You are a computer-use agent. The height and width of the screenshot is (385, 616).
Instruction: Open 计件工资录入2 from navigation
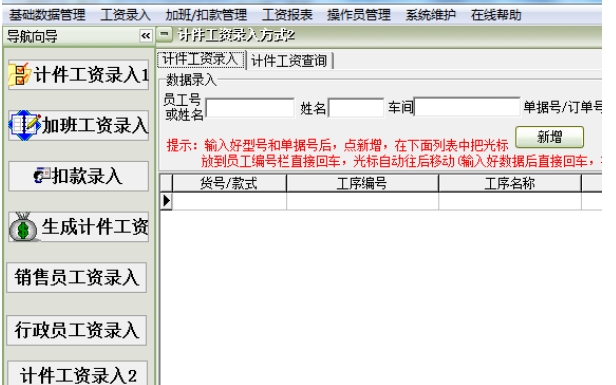tap(78, 373)
